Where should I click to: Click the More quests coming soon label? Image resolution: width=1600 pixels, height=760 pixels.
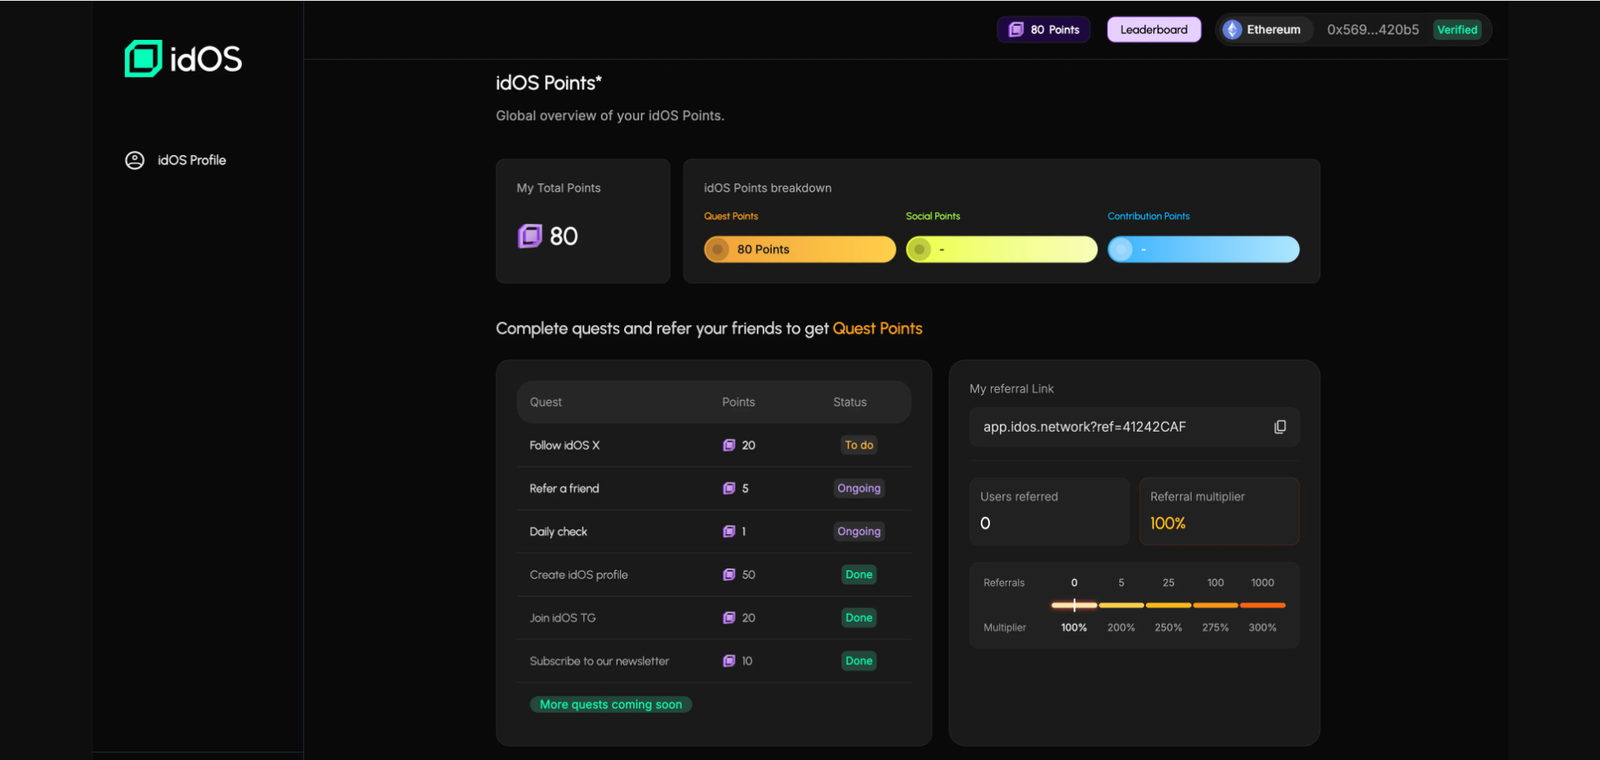tap(611, 705)
